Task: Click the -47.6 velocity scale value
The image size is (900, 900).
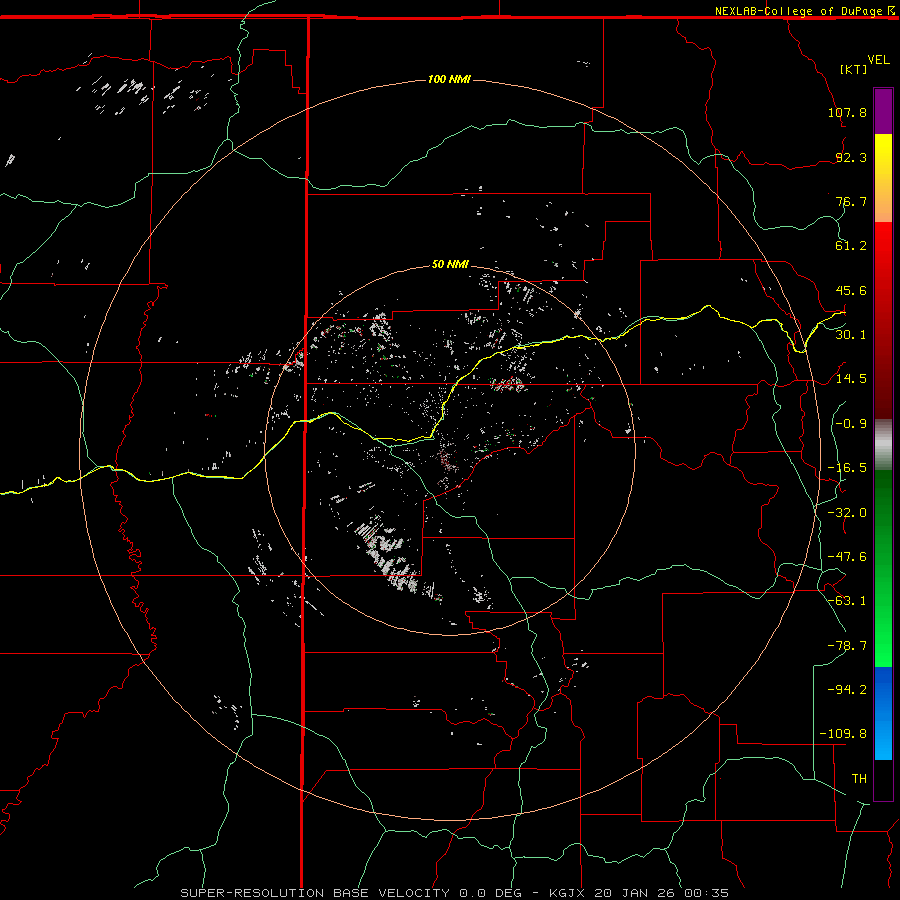Action: tap(847, 557)
